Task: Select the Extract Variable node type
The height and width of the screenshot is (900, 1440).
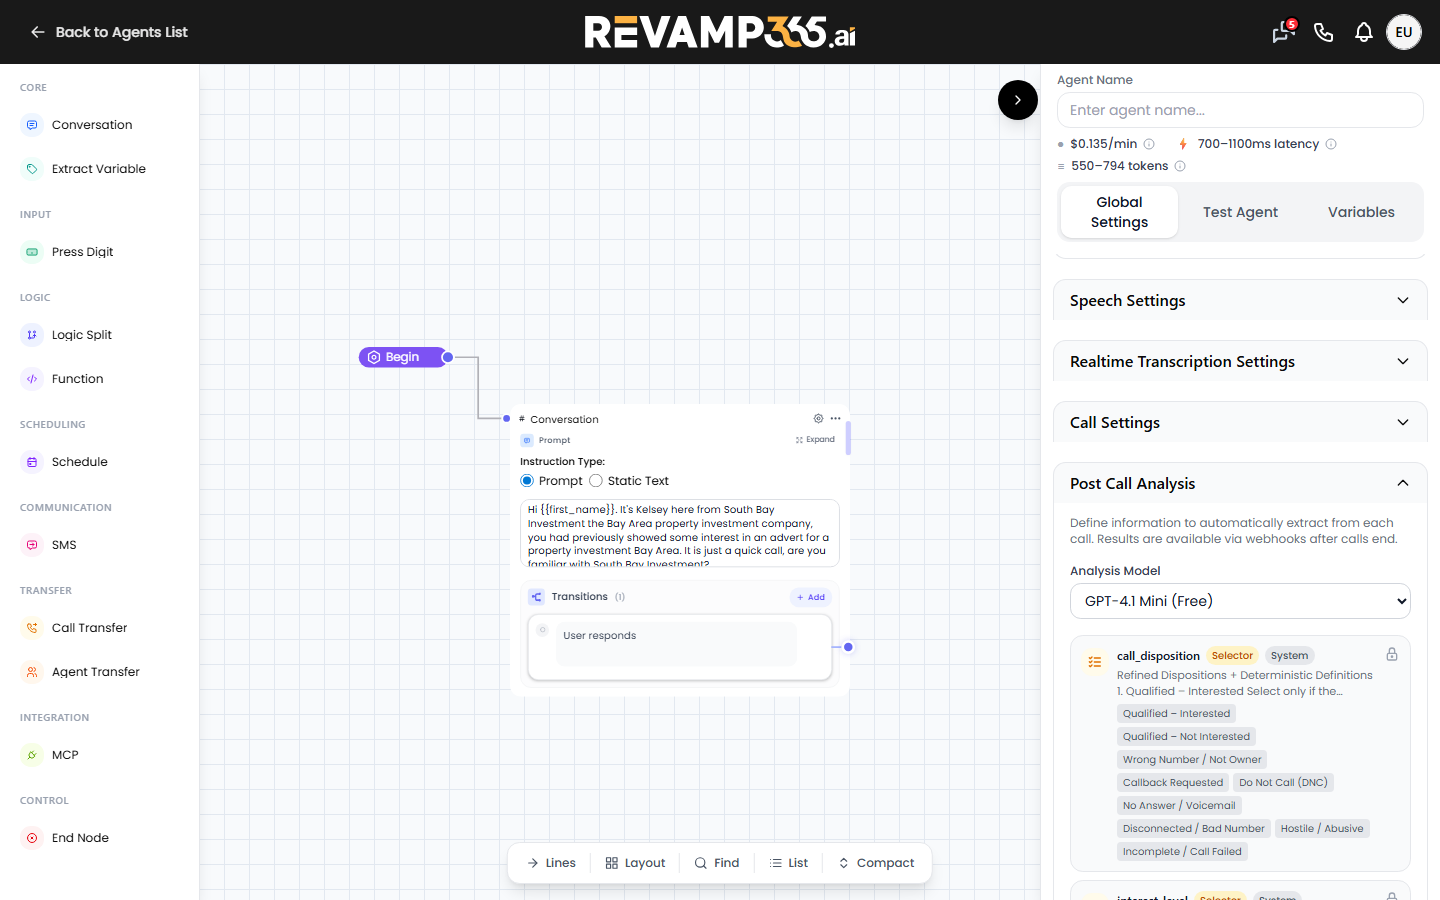Action: coord(99,169)
